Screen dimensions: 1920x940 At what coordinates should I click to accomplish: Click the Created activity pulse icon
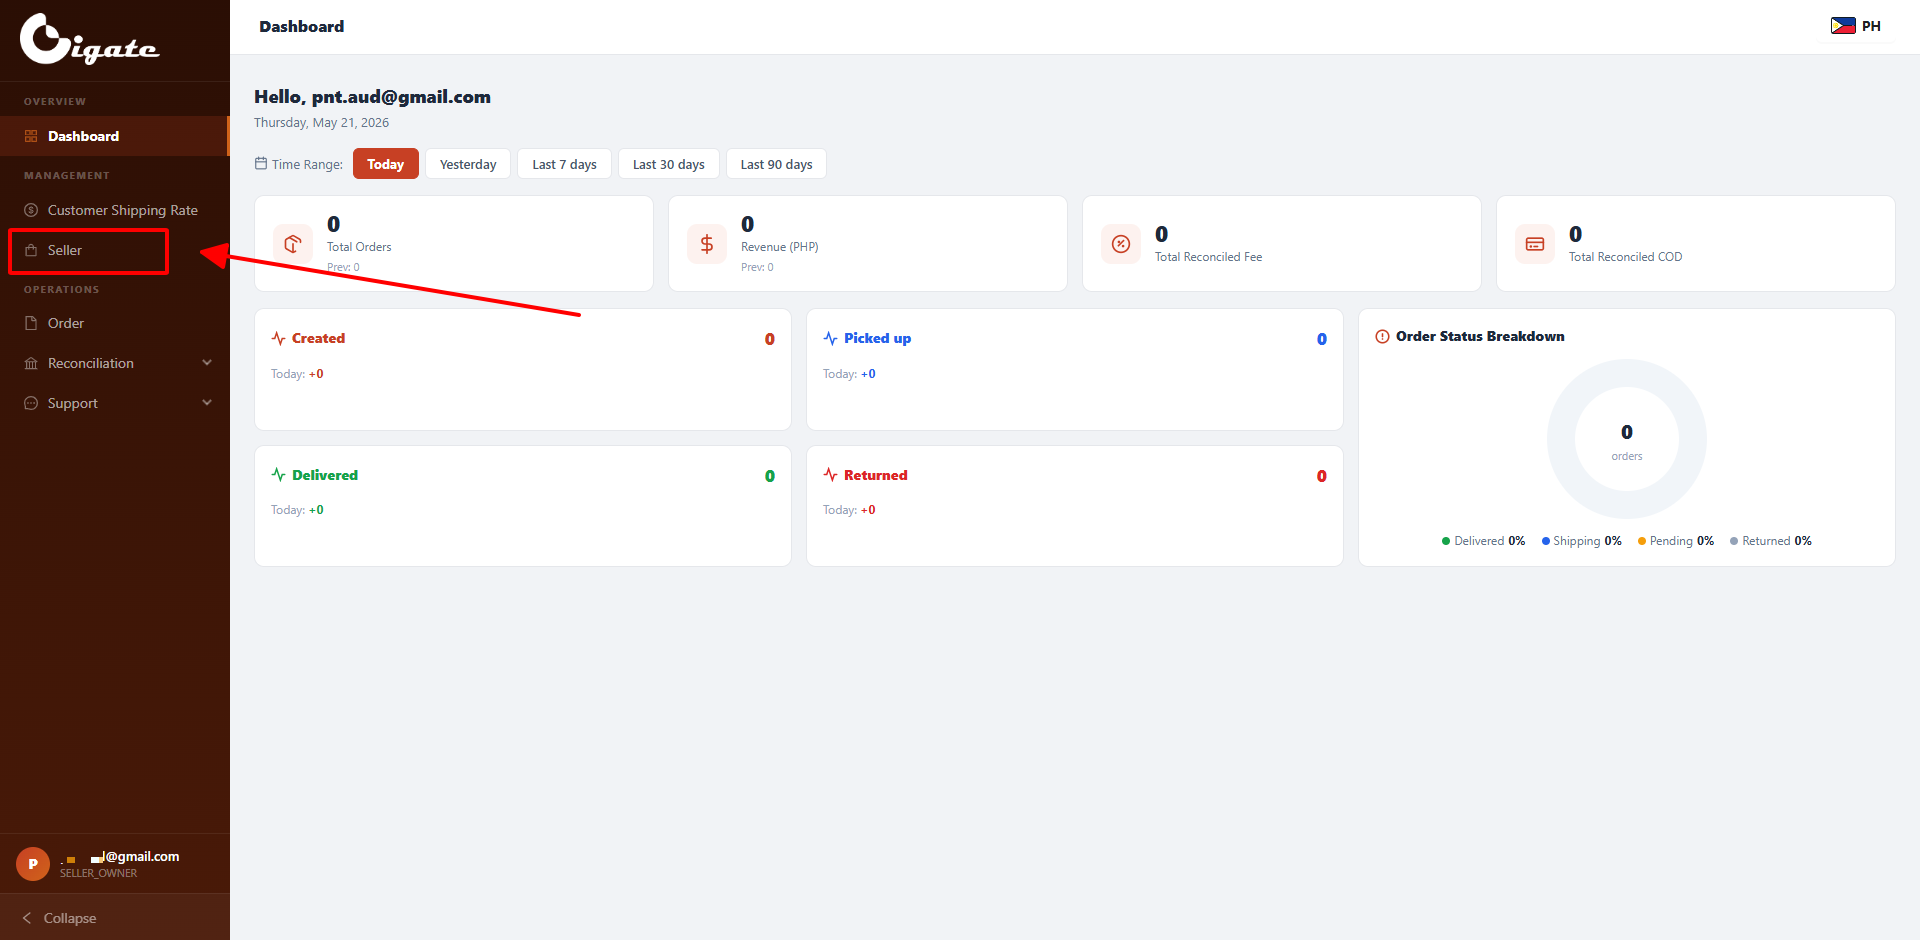click(x=279, y=338)
